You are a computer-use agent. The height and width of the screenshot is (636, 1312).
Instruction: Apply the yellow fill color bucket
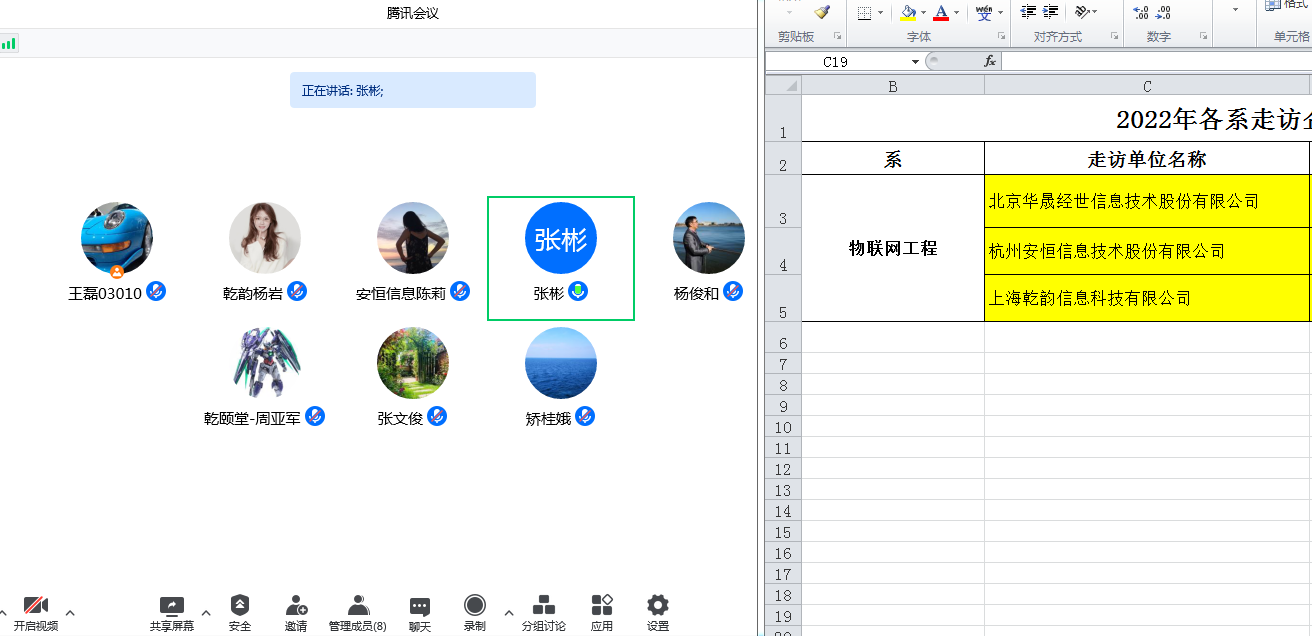click(908, 12)
